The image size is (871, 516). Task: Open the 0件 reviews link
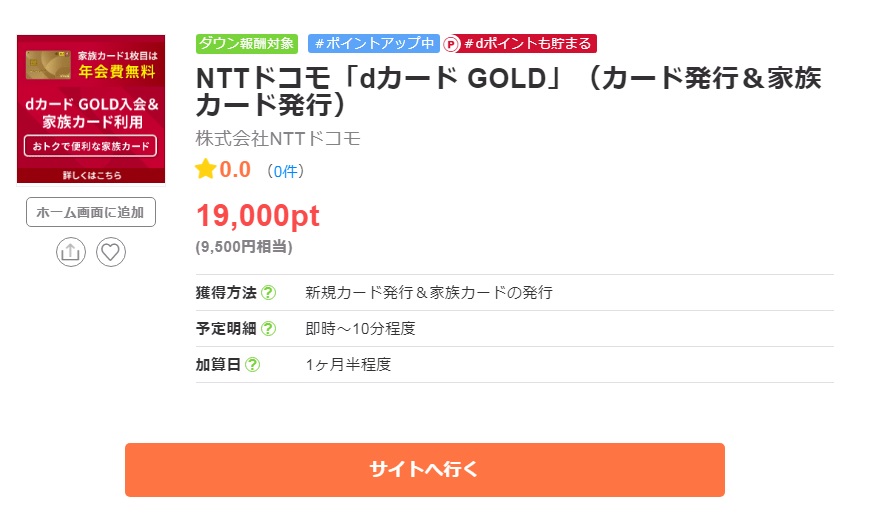pos(286,171)
